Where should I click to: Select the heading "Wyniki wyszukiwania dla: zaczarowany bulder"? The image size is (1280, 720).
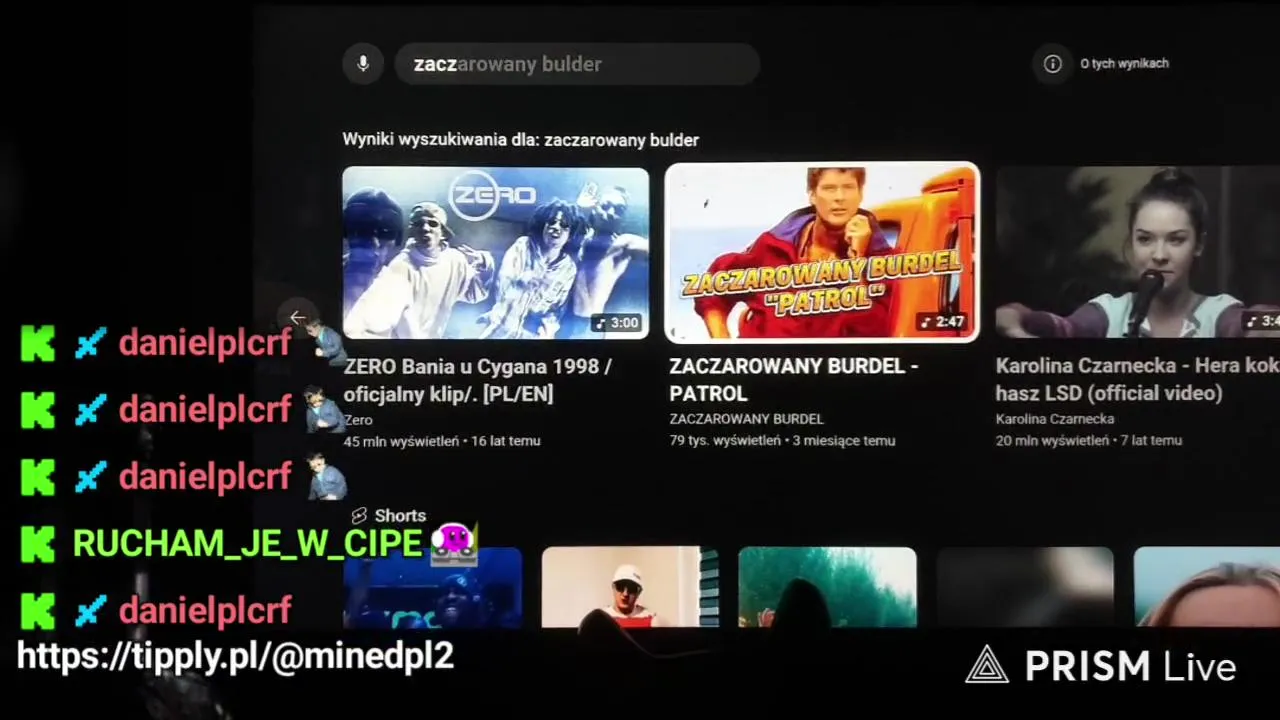click(521, 140)
